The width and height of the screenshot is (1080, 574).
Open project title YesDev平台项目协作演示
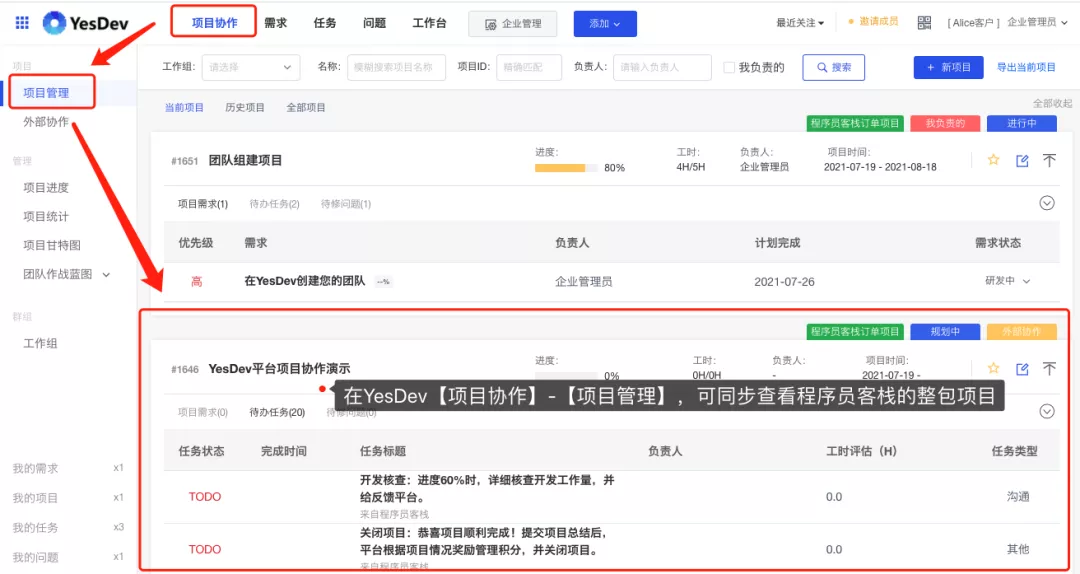point(279,369)
